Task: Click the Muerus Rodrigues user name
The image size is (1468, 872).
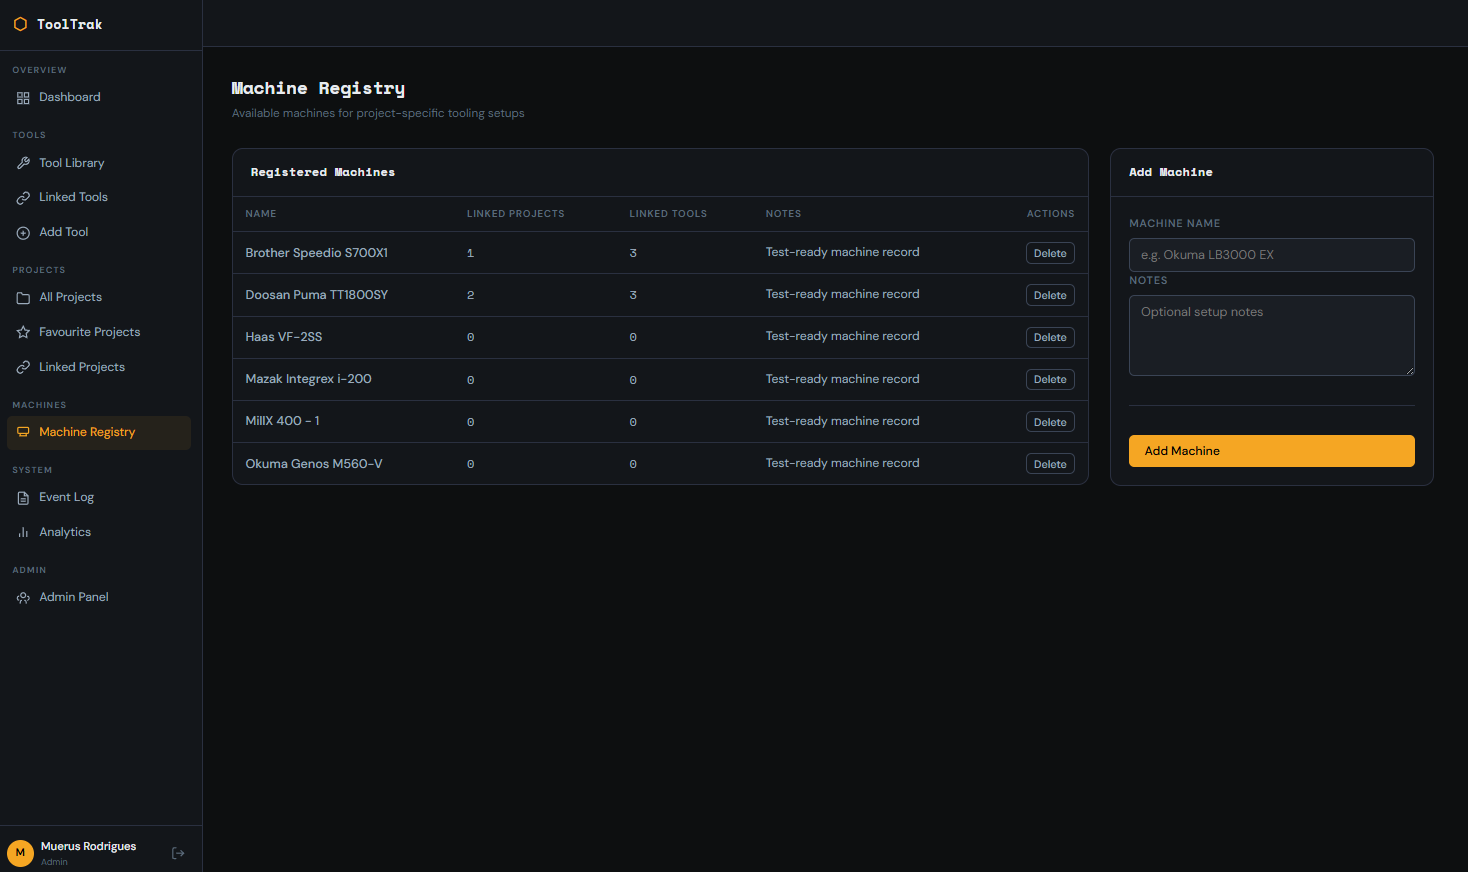Action: pyautogui.click(x=88, y=846)
